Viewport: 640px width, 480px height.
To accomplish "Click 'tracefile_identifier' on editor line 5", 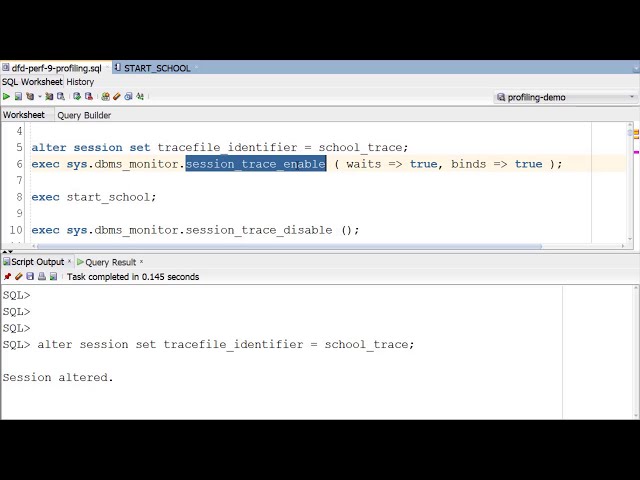I will coord(227,147).
